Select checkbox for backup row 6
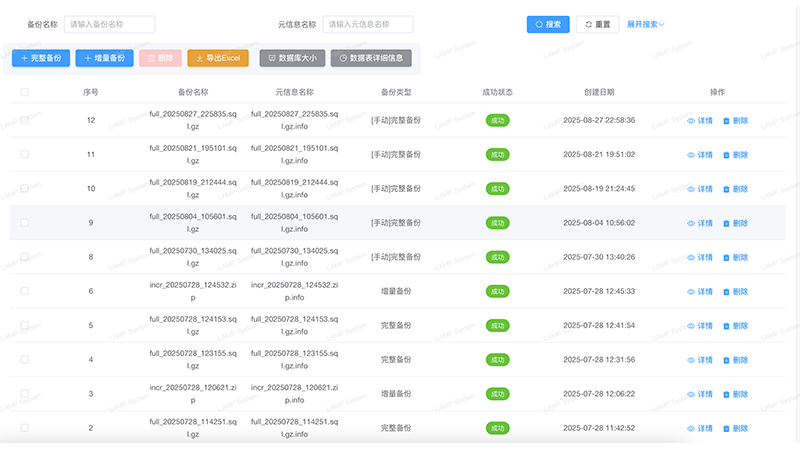Screen dimensions: 800x450 (24, 291)
